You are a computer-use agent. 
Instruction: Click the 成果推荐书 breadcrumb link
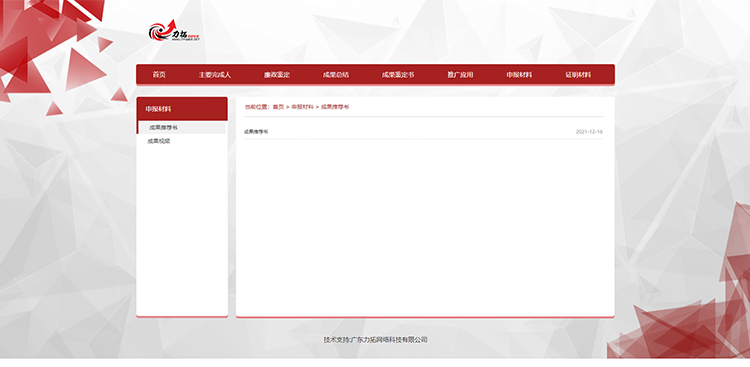(335, 107)
